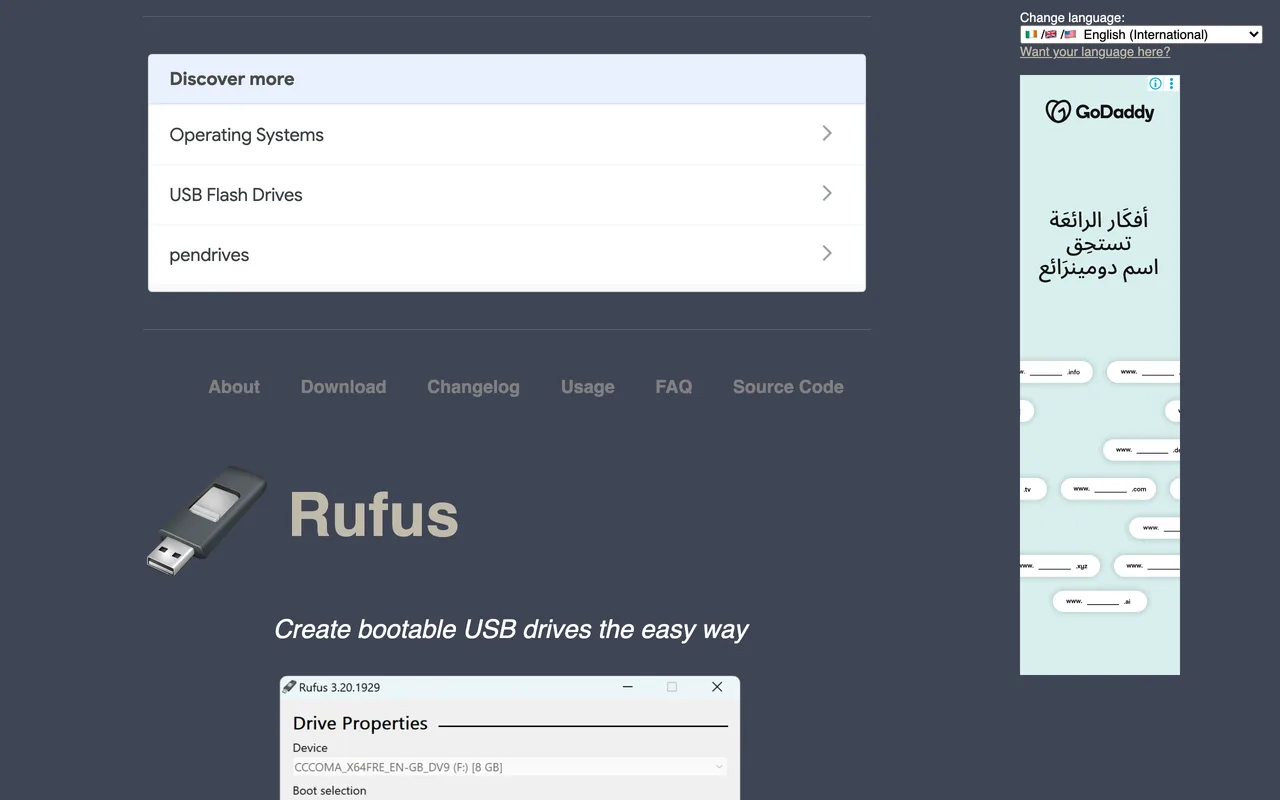Click the 'Boot selection' label
Image resolution: width=1280 pixels, height=800 pixels.
329,790
